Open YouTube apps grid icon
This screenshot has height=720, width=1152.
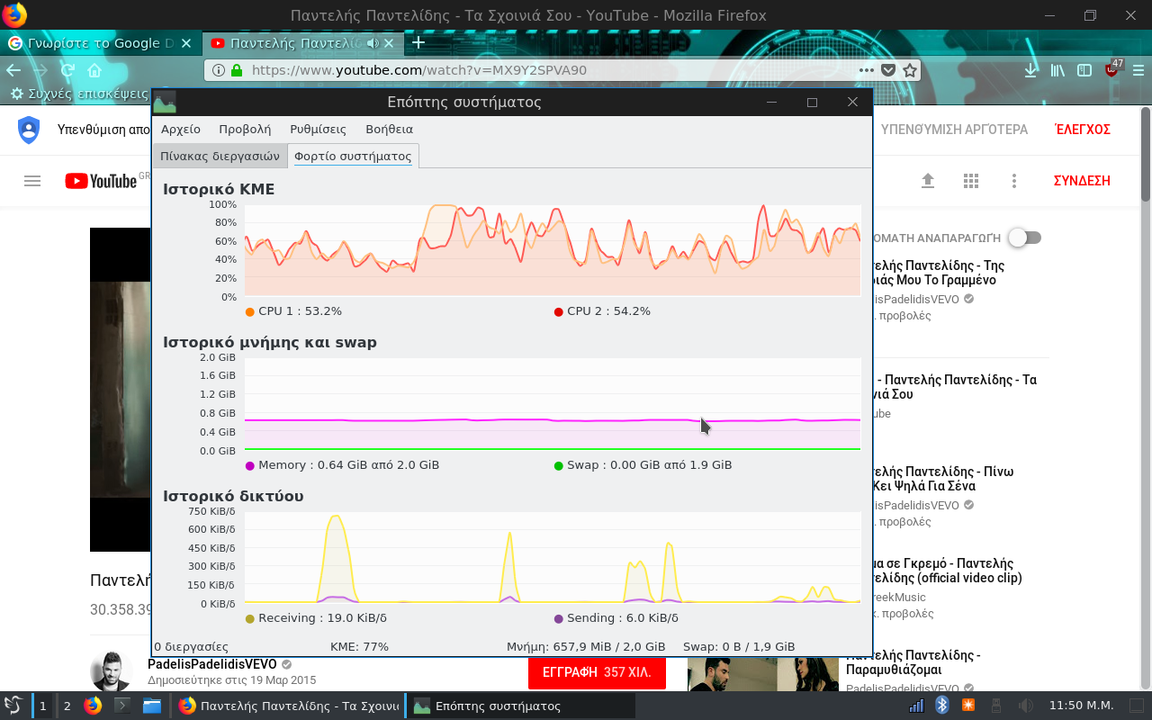click(971, 181)
